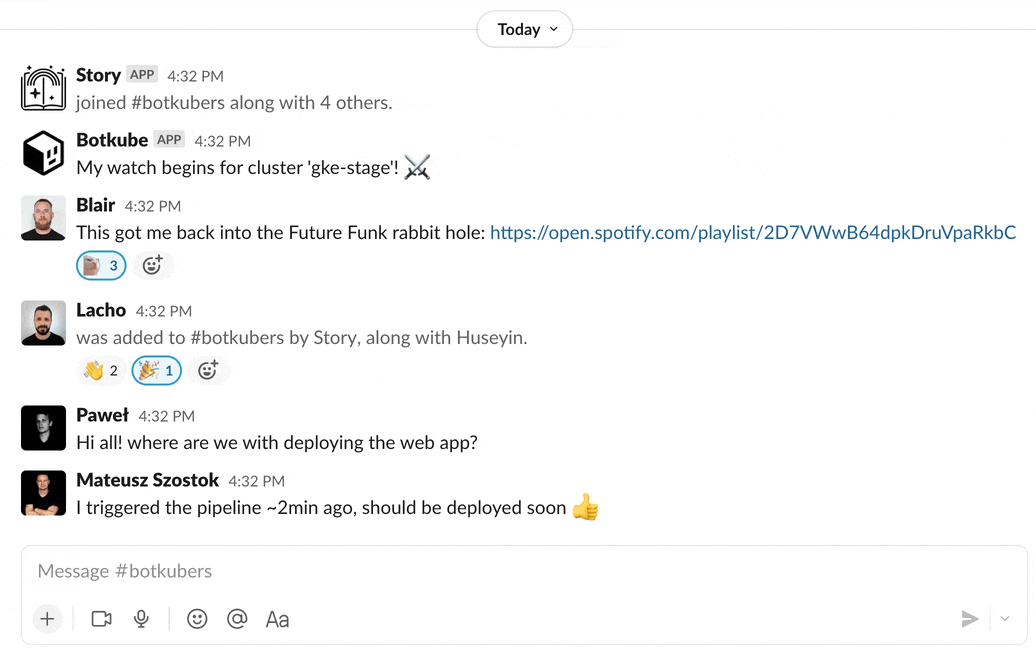Screen dimensions: 1036x658
Task: Open the Spotify playlist link
Action: point(752,232)
